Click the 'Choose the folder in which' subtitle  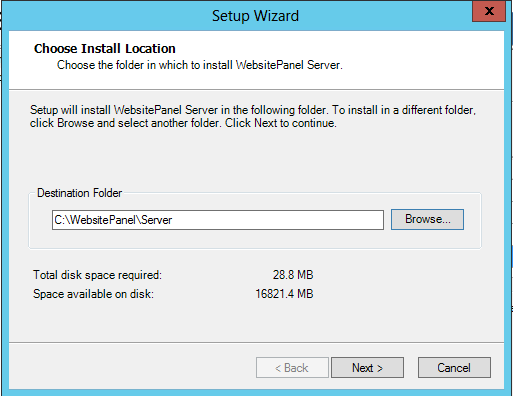pos(200,65)
